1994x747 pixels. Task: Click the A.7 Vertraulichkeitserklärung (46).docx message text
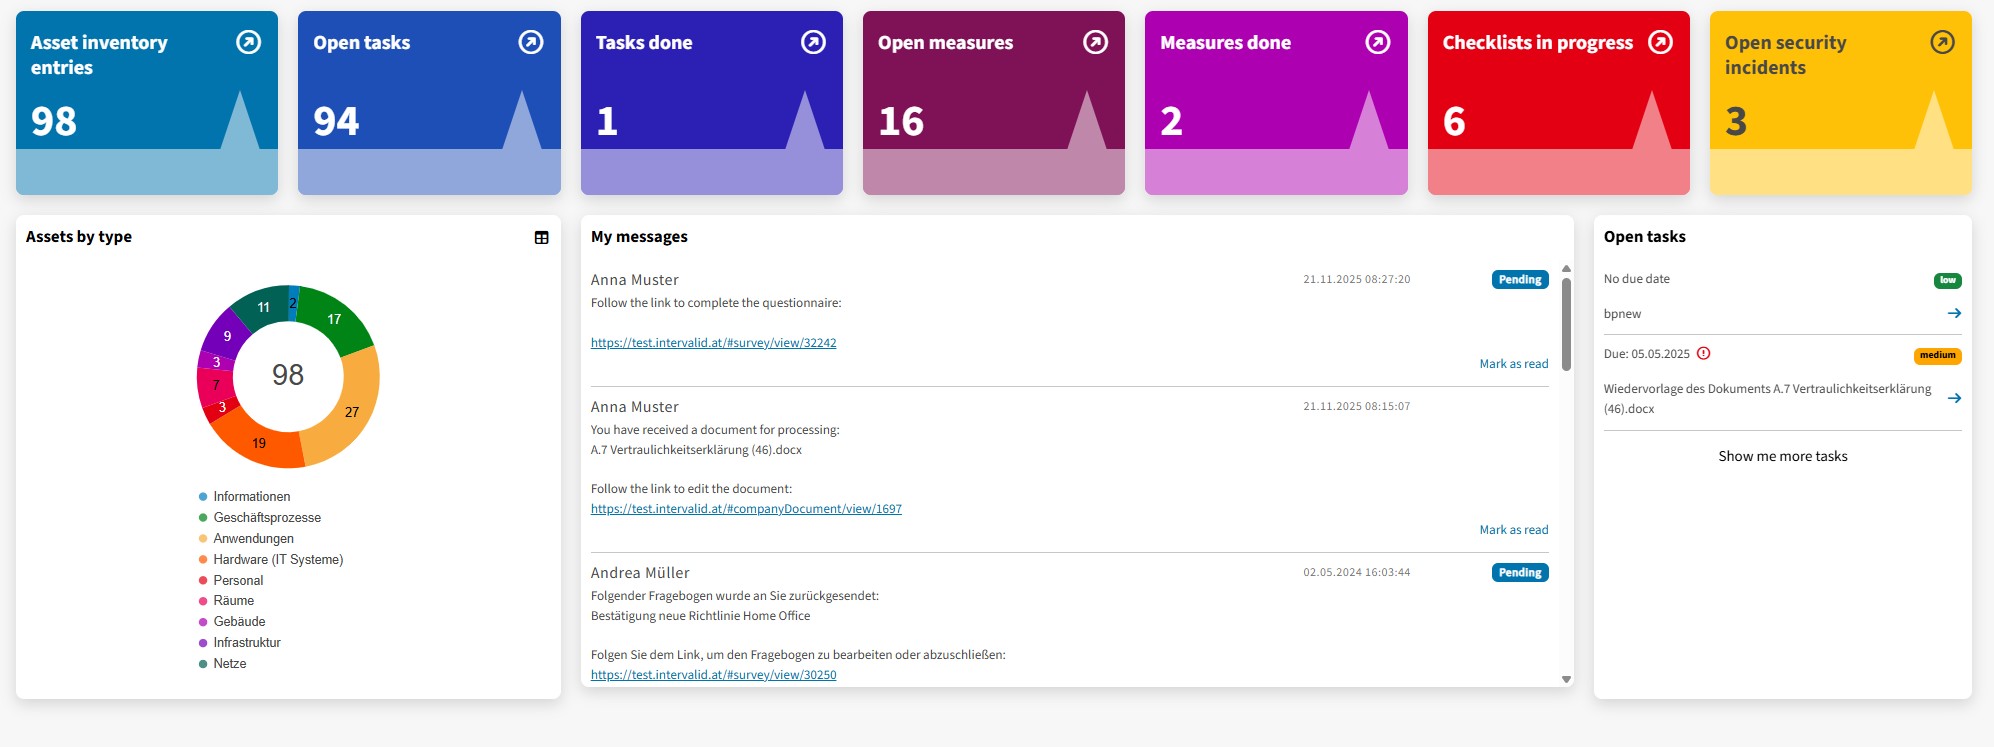[696, 450]
